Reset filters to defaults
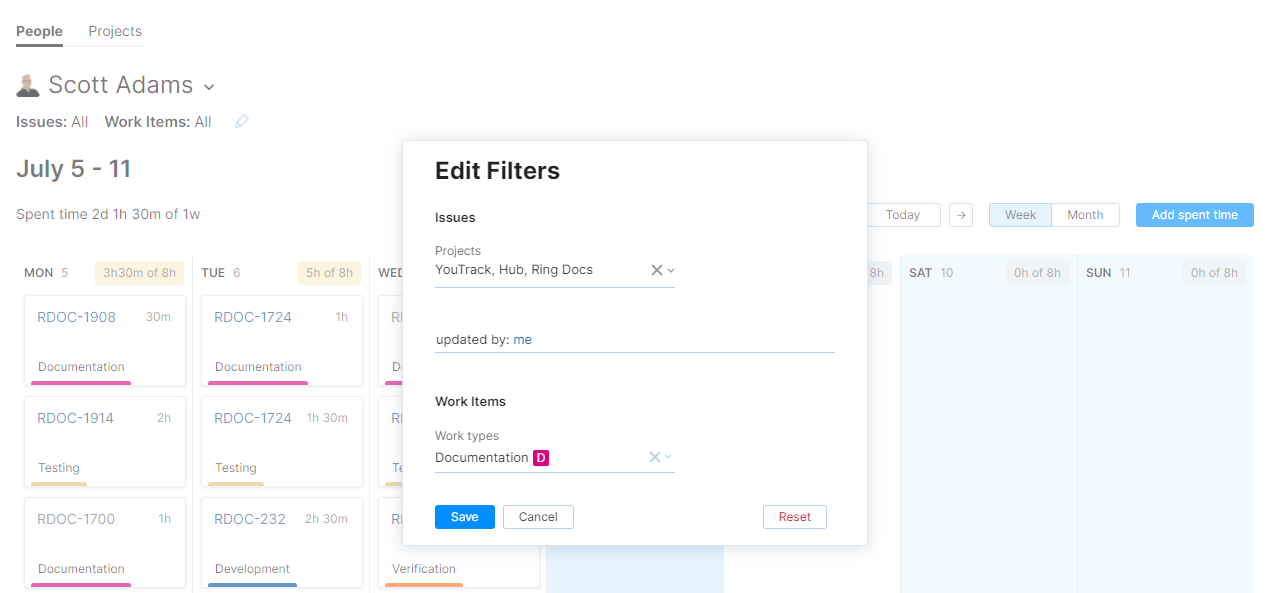Screen dimensions: 1270x593 794,517
